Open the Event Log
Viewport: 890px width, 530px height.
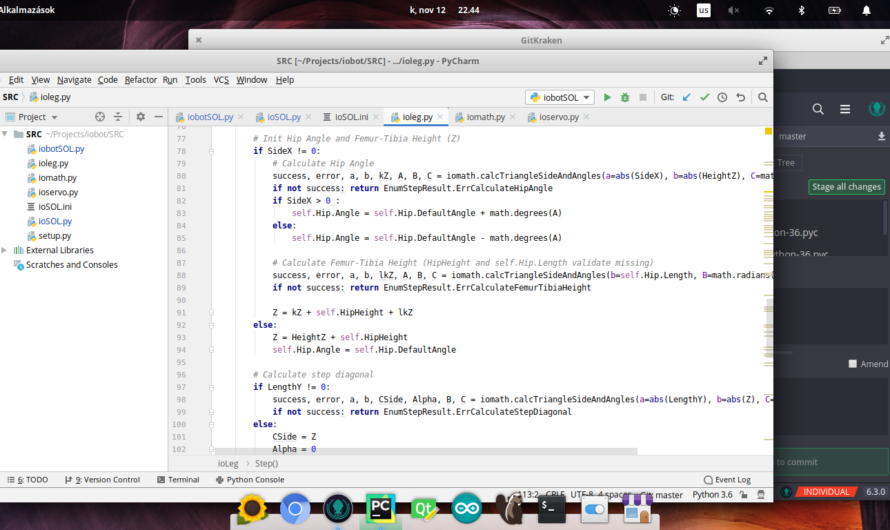pyautogui.click(x=727, y=480)
